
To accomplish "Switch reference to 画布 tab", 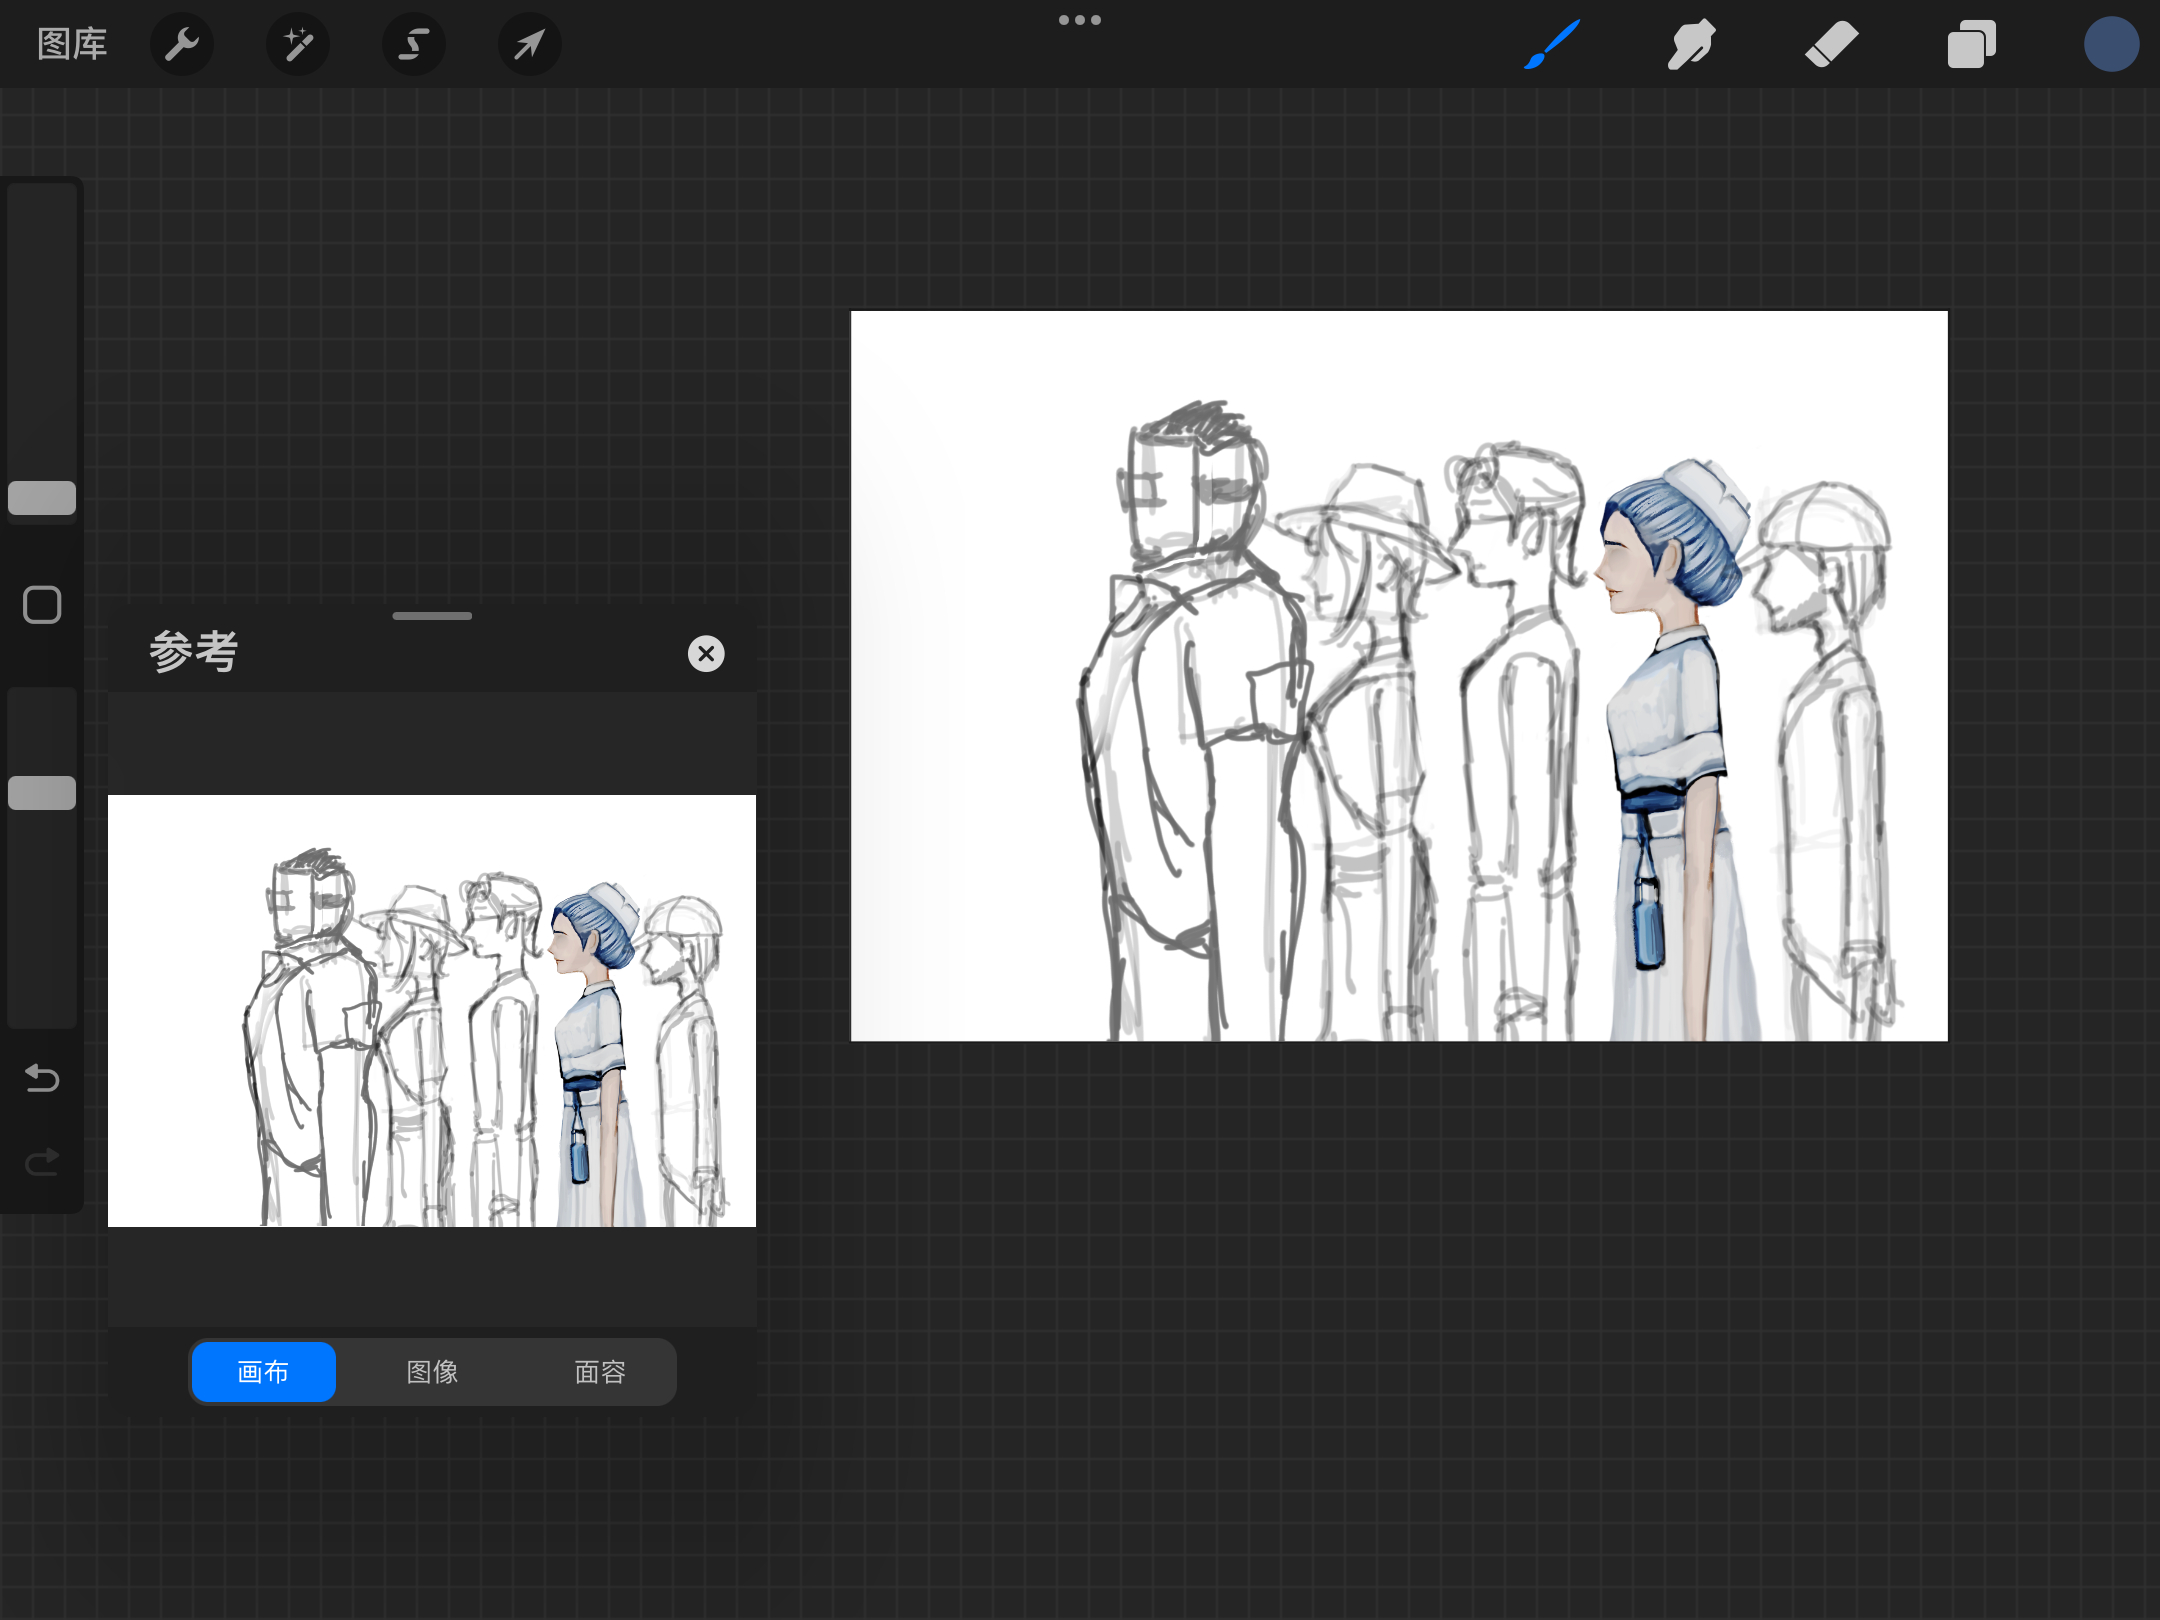I will tap(264, 1372).
